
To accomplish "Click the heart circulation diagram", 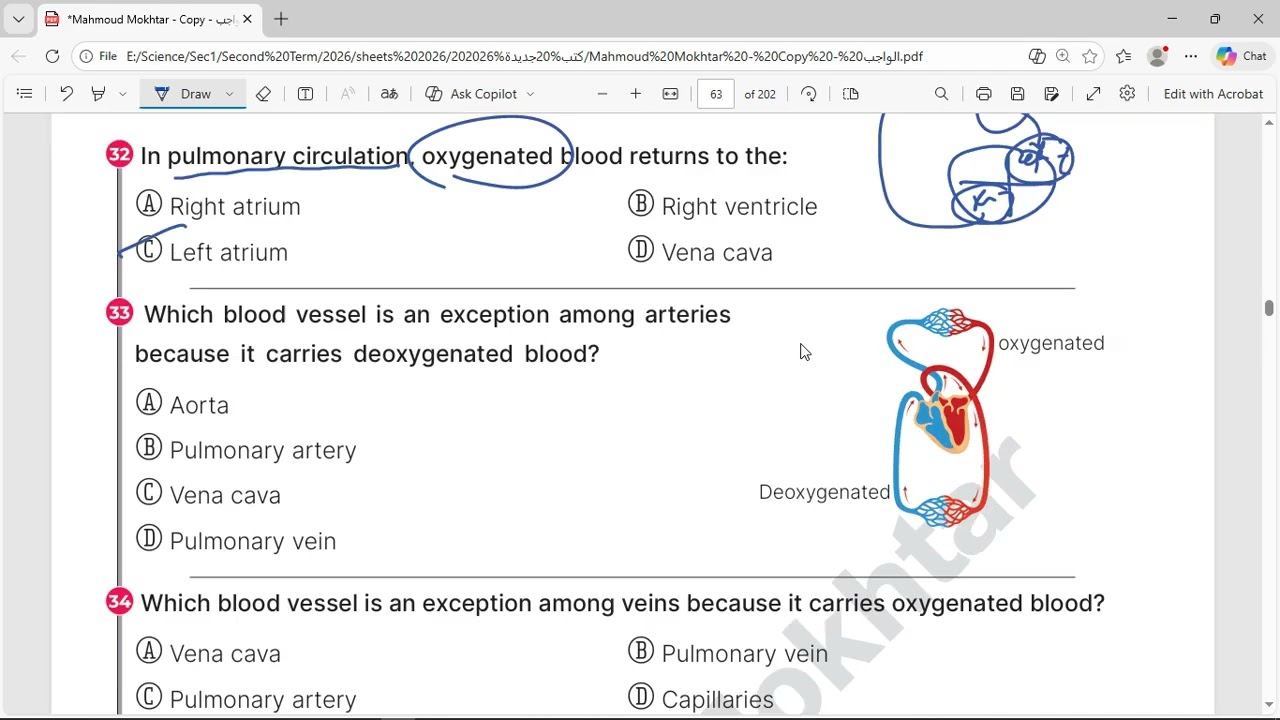I will pyautogui.click(x=940, y=418).
